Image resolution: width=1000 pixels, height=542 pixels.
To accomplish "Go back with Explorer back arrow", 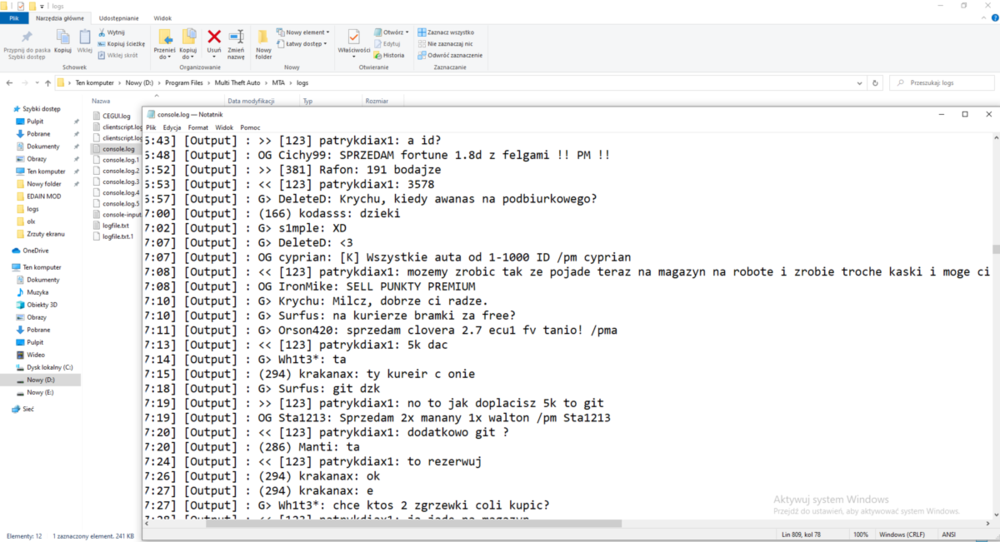I will coord(10,83).
